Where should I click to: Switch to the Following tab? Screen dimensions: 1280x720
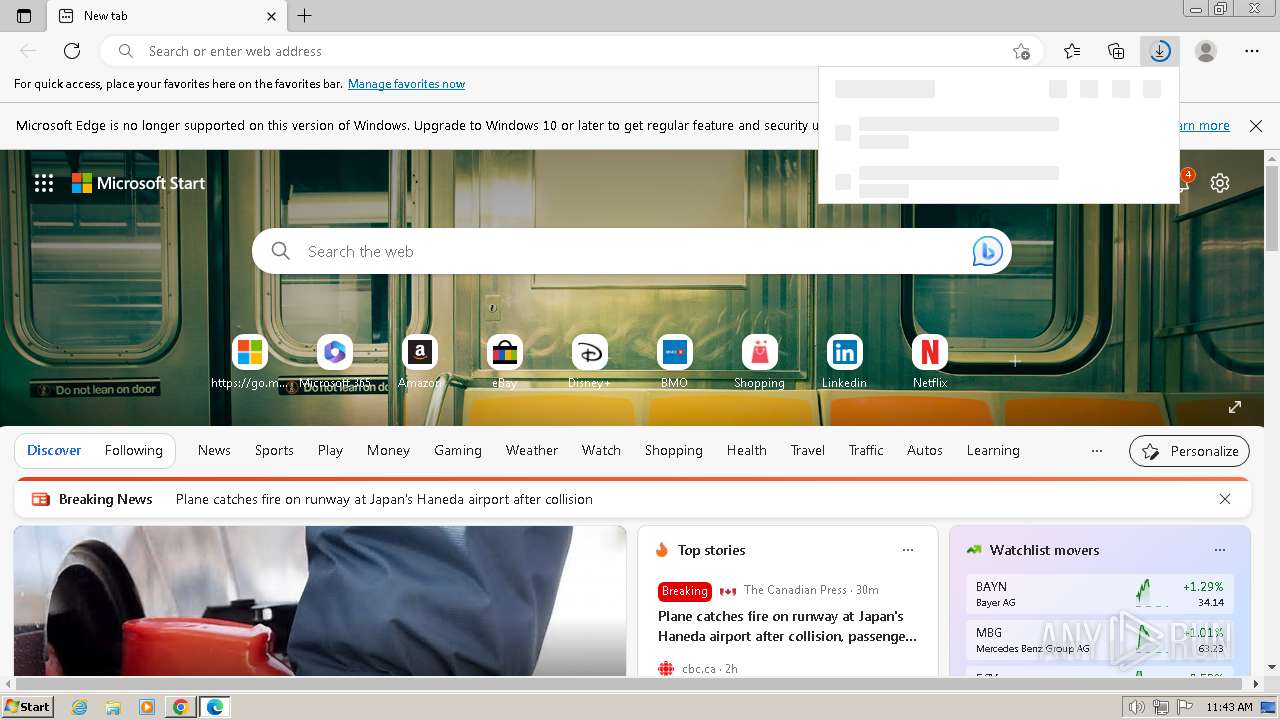[134, 450]
